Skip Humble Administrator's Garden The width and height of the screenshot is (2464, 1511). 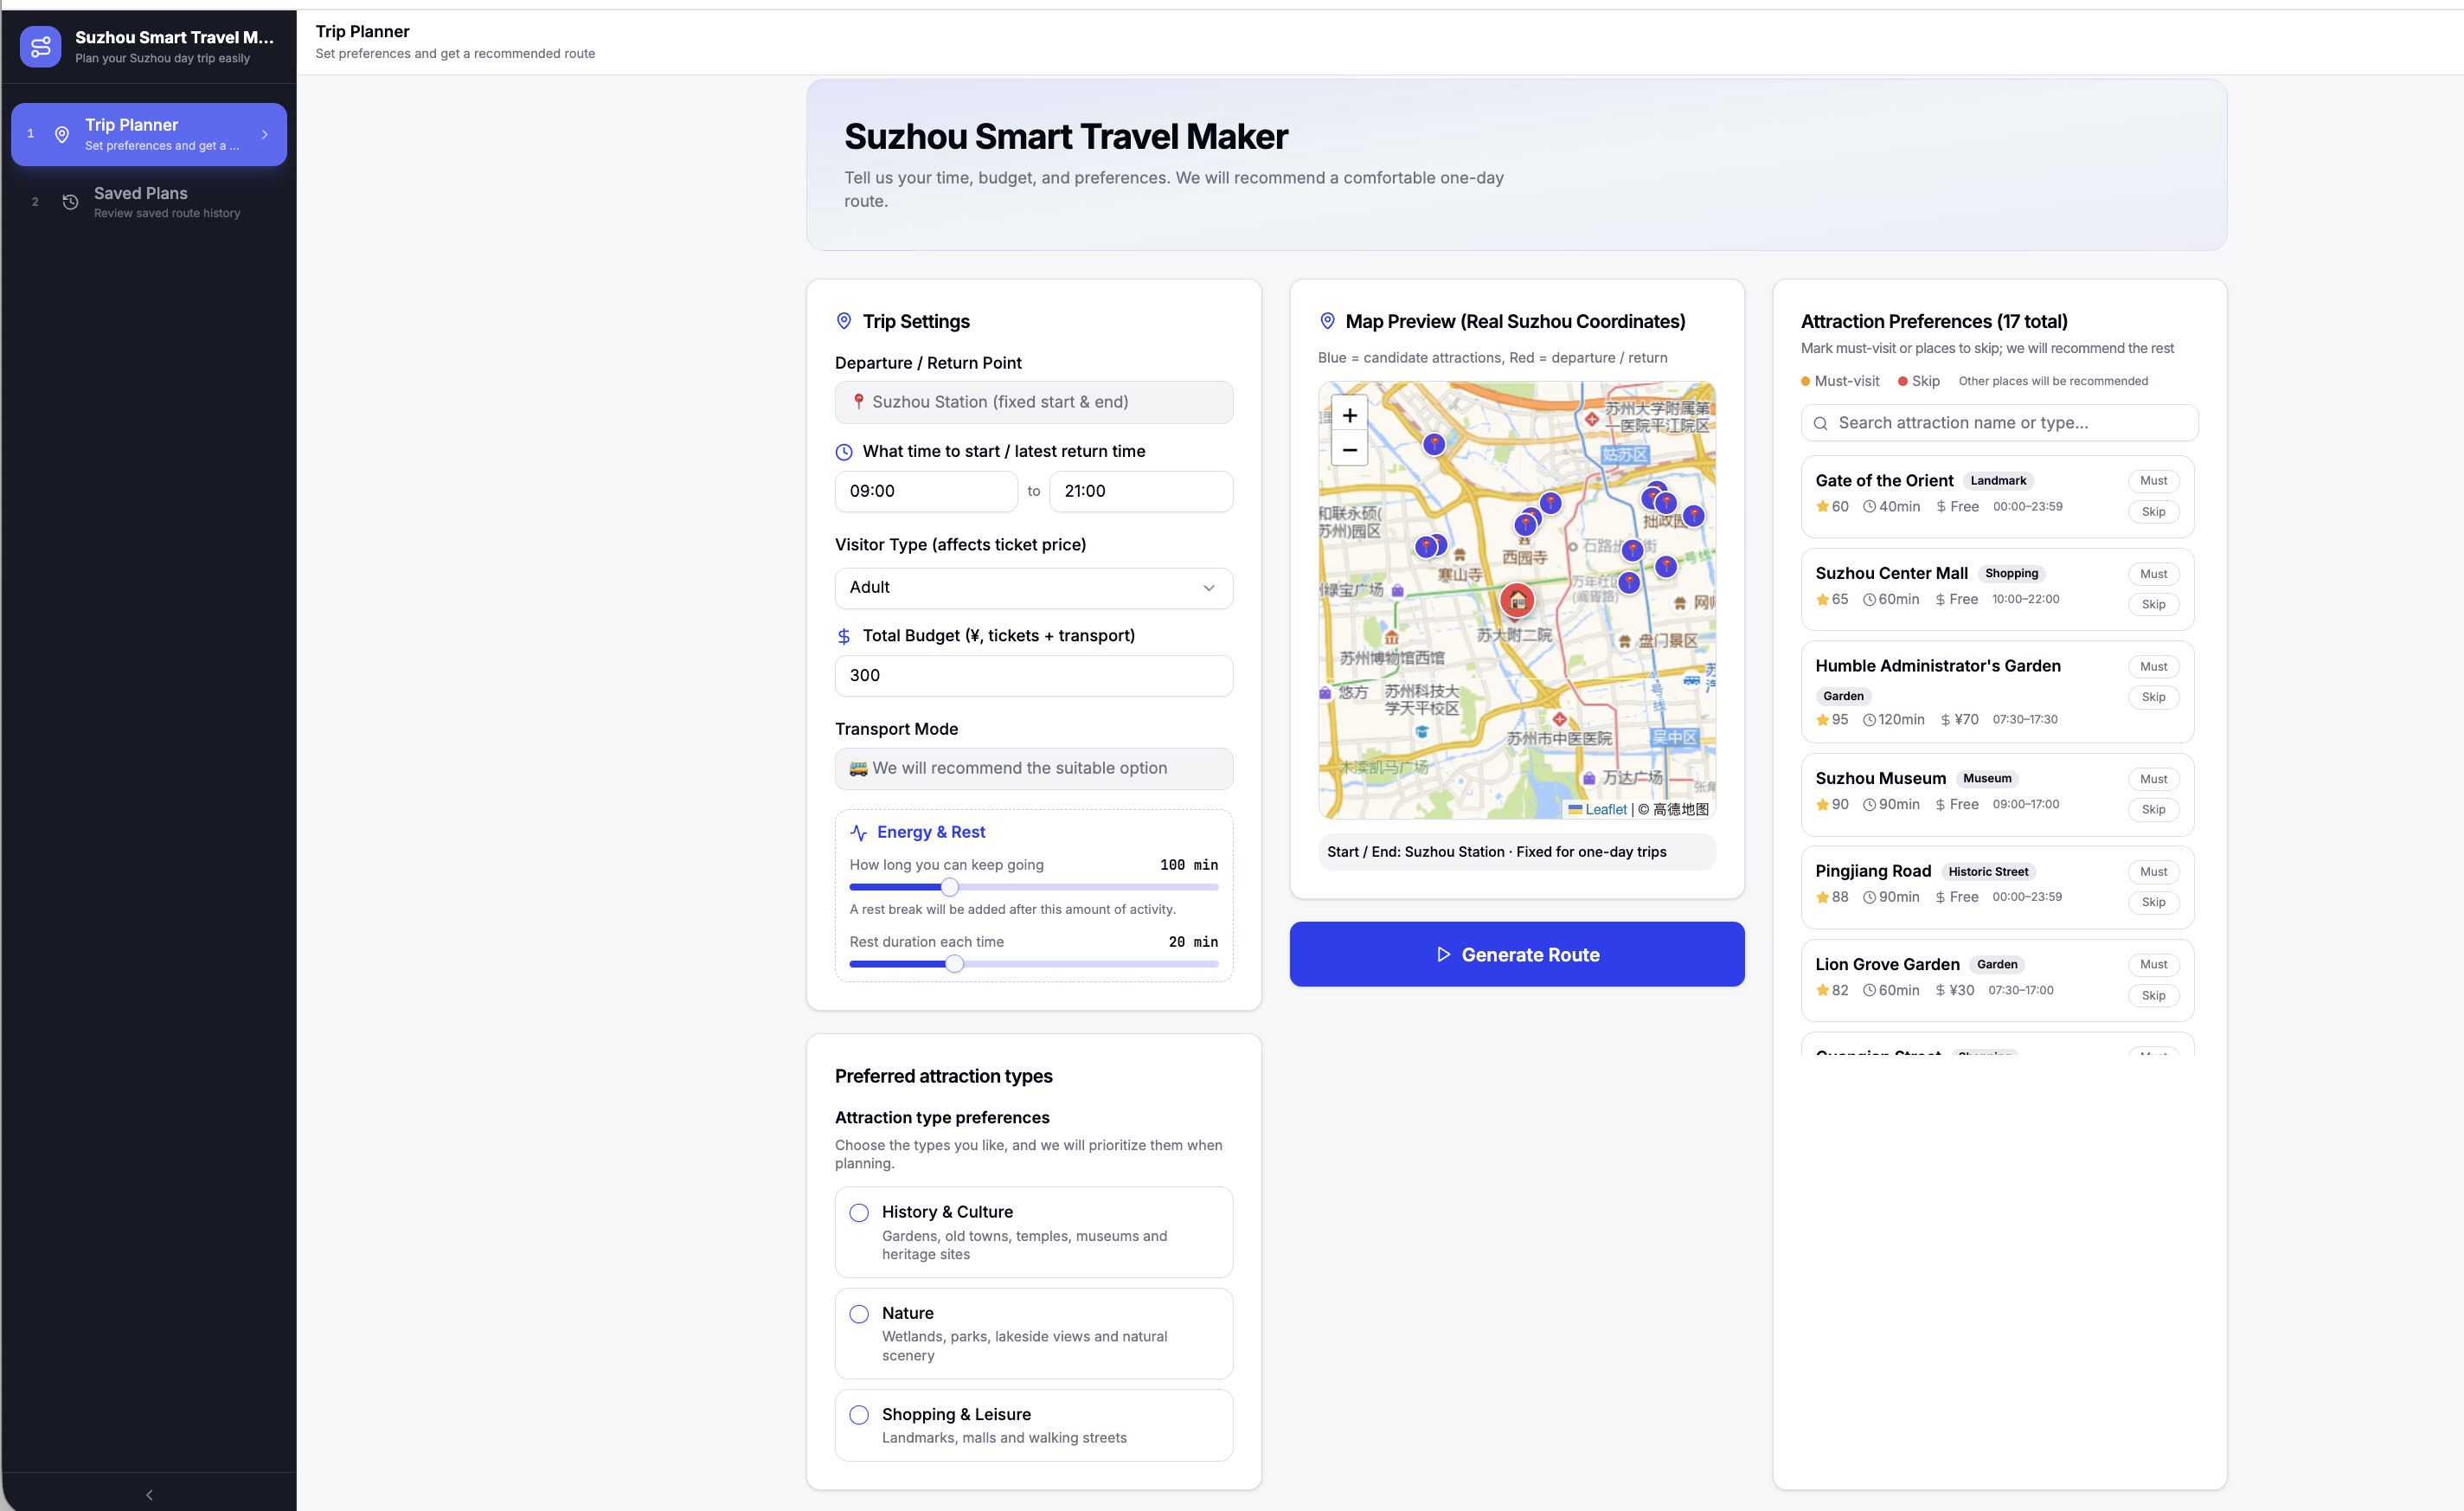tap(2153, 697)
